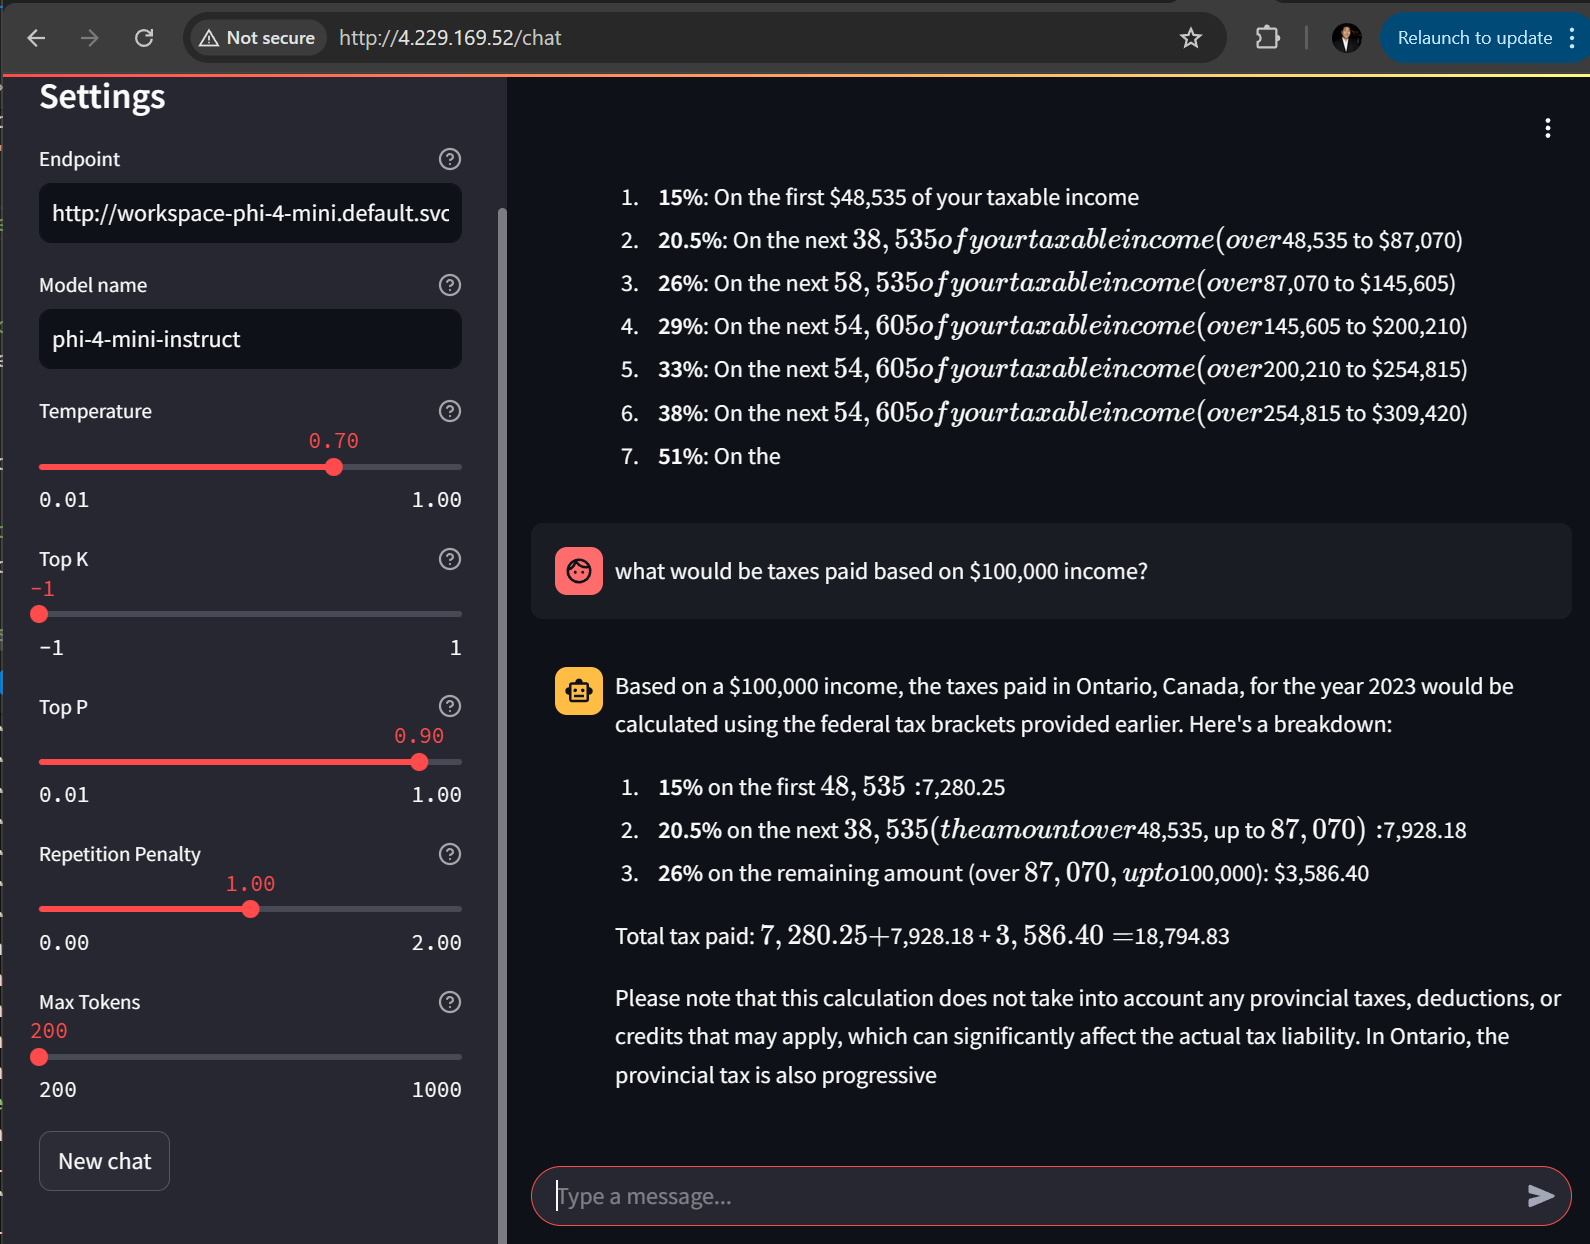Click the Repetition Penalty slider handle
This screenshot has width=1590, height=1244.
pos(251,909)
